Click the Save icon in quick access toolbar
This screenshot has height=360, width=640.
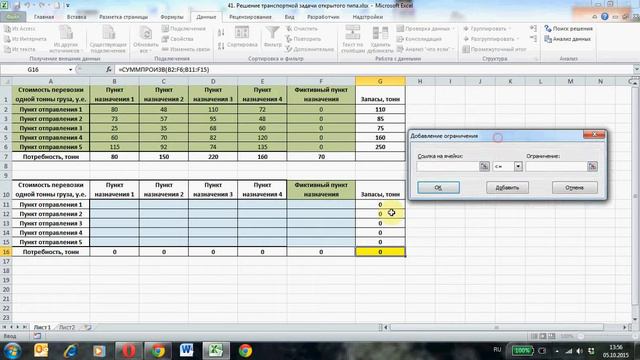[x=17, y=6]
